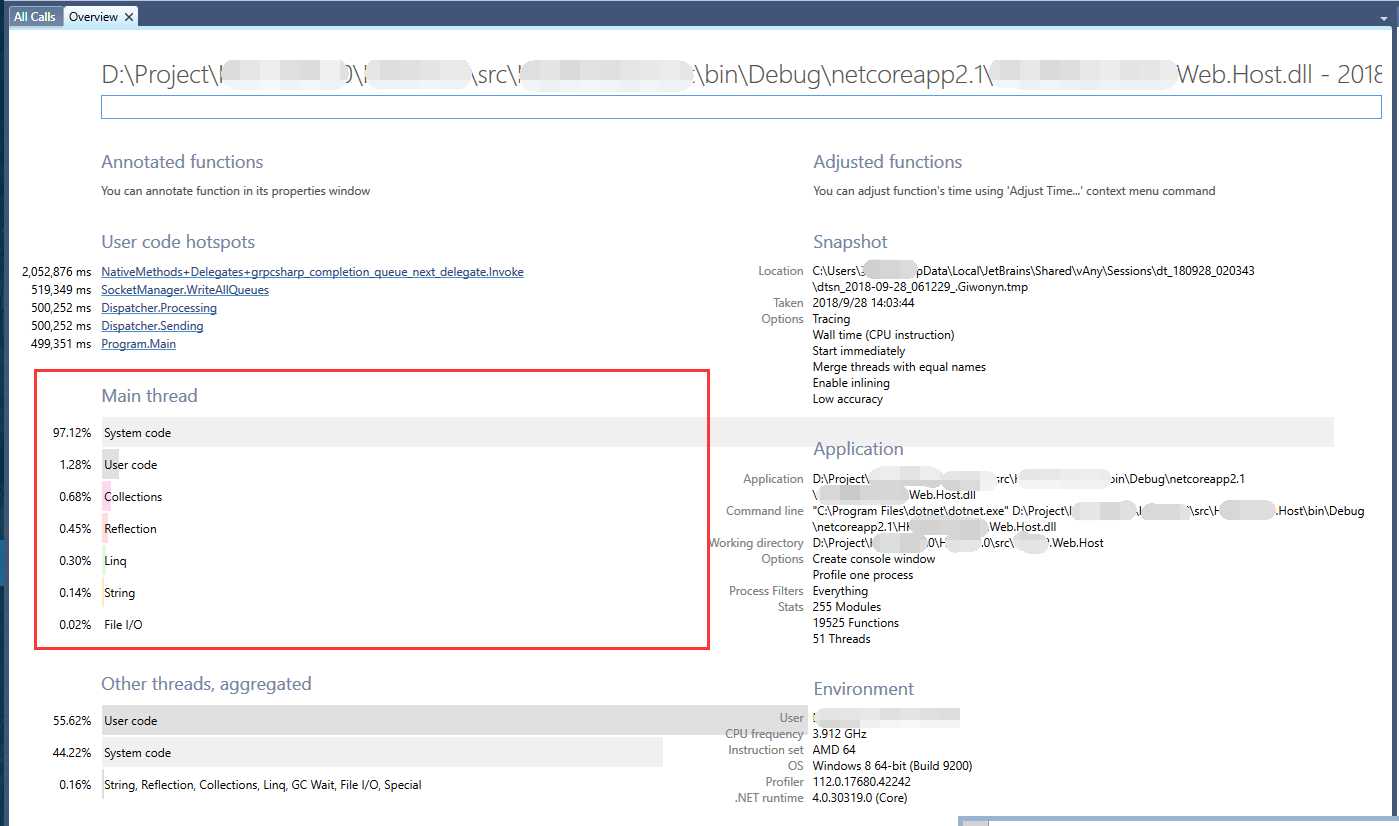Select Collections row in Main thread

tap(133, 497)
